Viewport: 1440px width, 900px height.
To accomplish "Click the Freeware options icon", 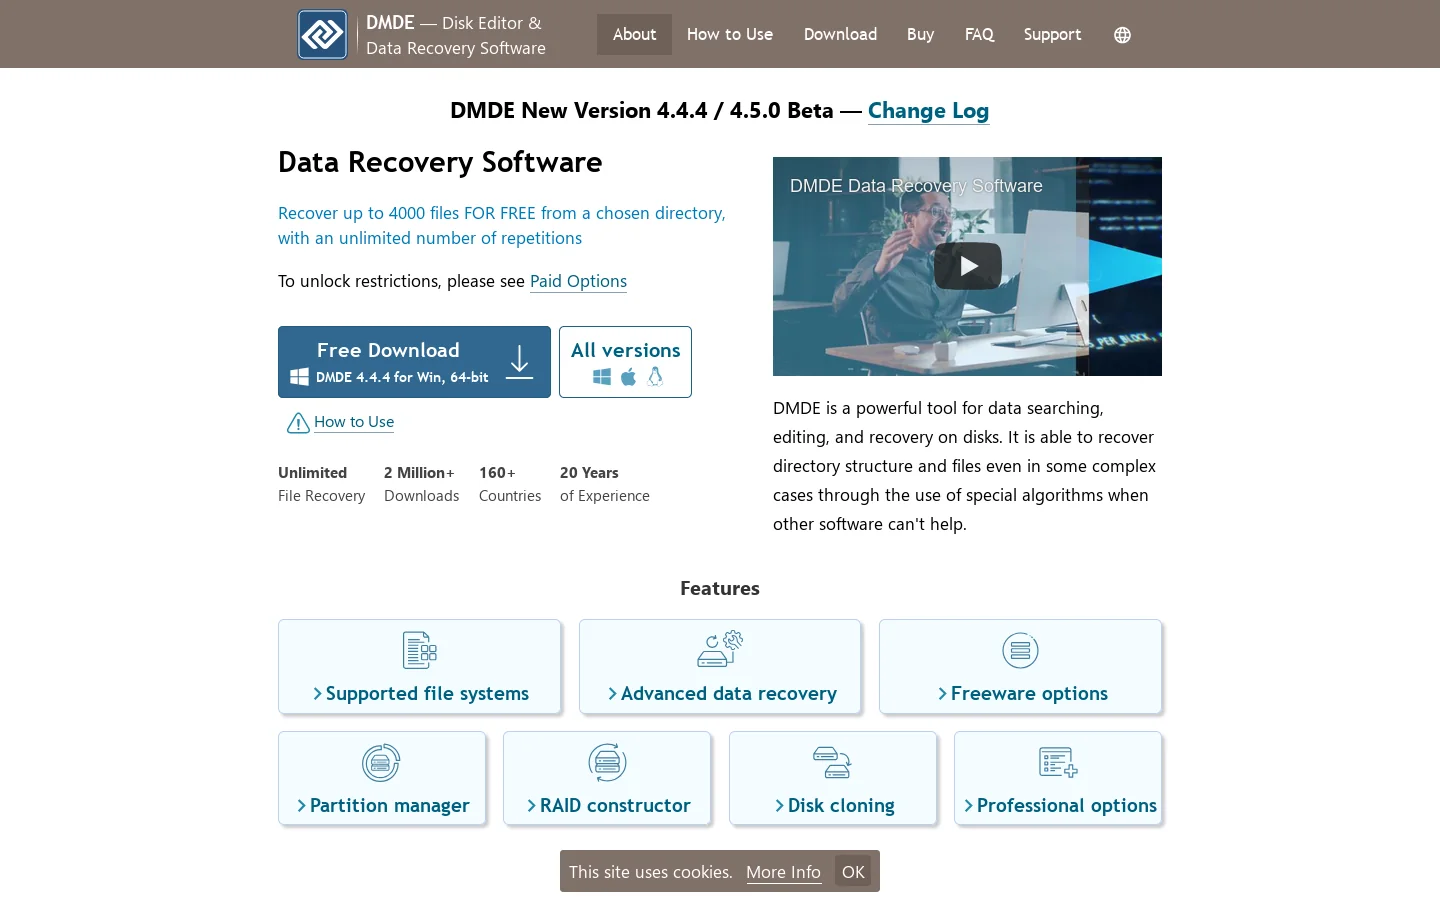I will point(1020,651).
